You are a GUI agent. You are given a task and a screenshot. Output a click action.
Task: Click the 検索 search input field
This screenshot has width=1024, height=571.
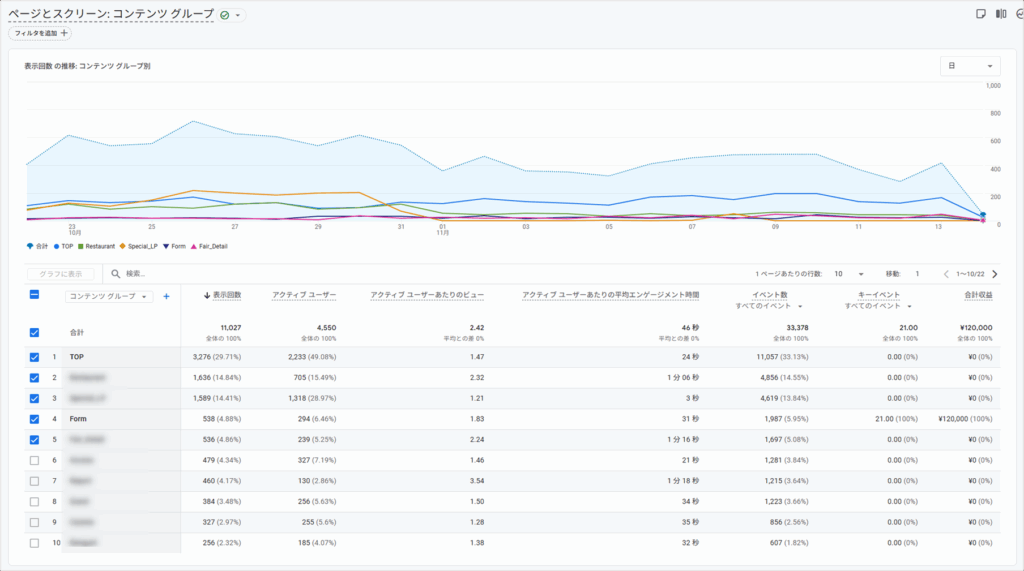pos(180,273)
